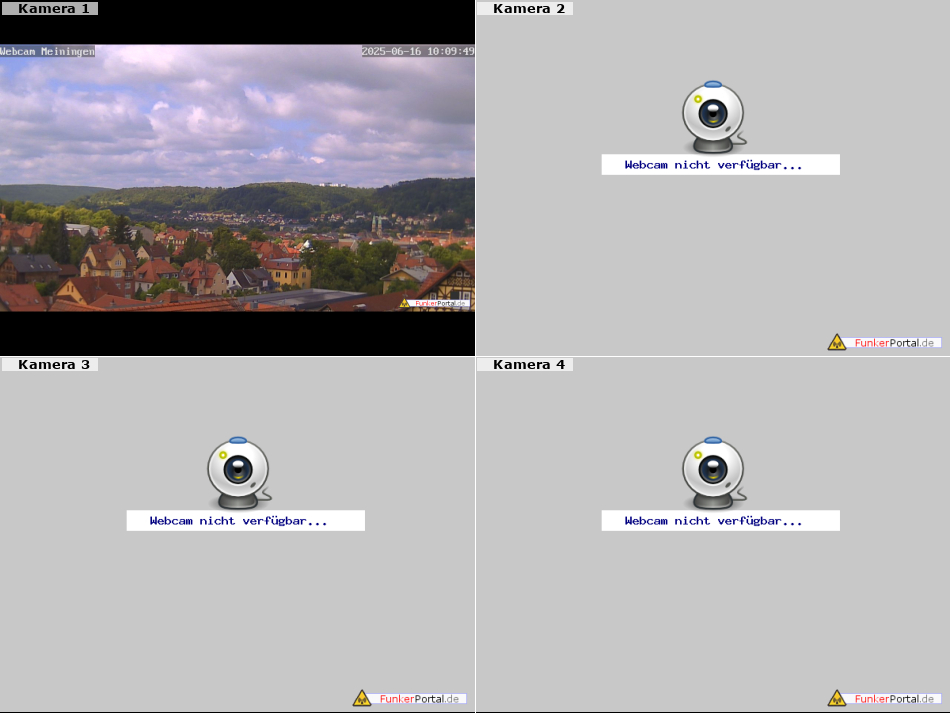Click the Kamera 4 label
950x713 pixels.
click(525, 364)
